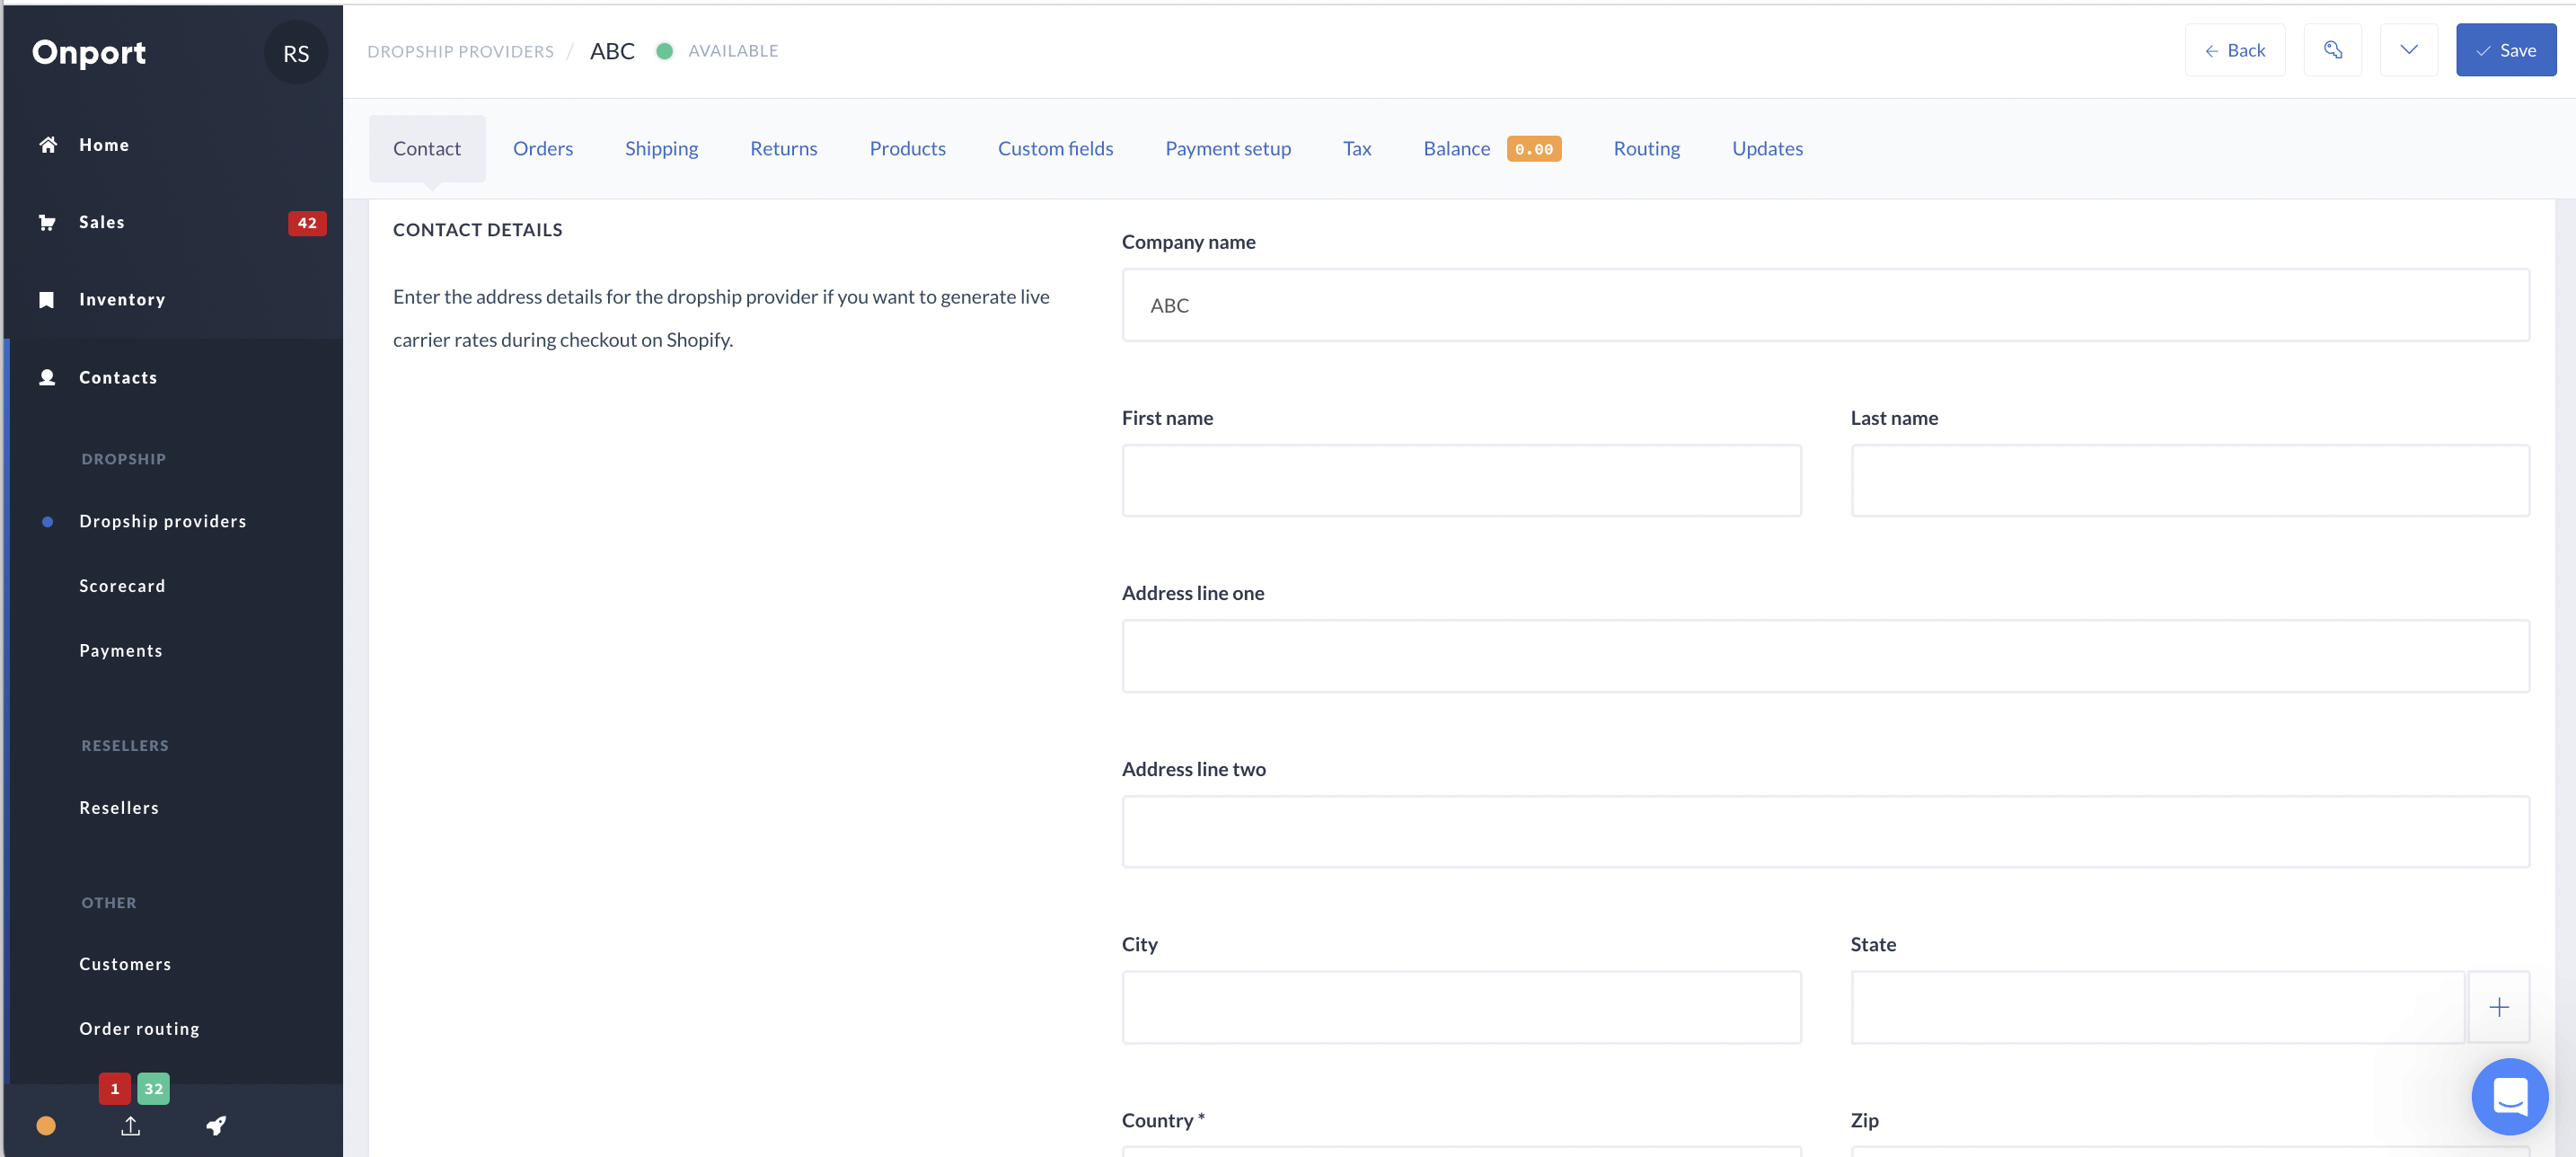Expand the chevron dropdown next to Save
This screenshot has height=1157, width=2576.
2409,50
